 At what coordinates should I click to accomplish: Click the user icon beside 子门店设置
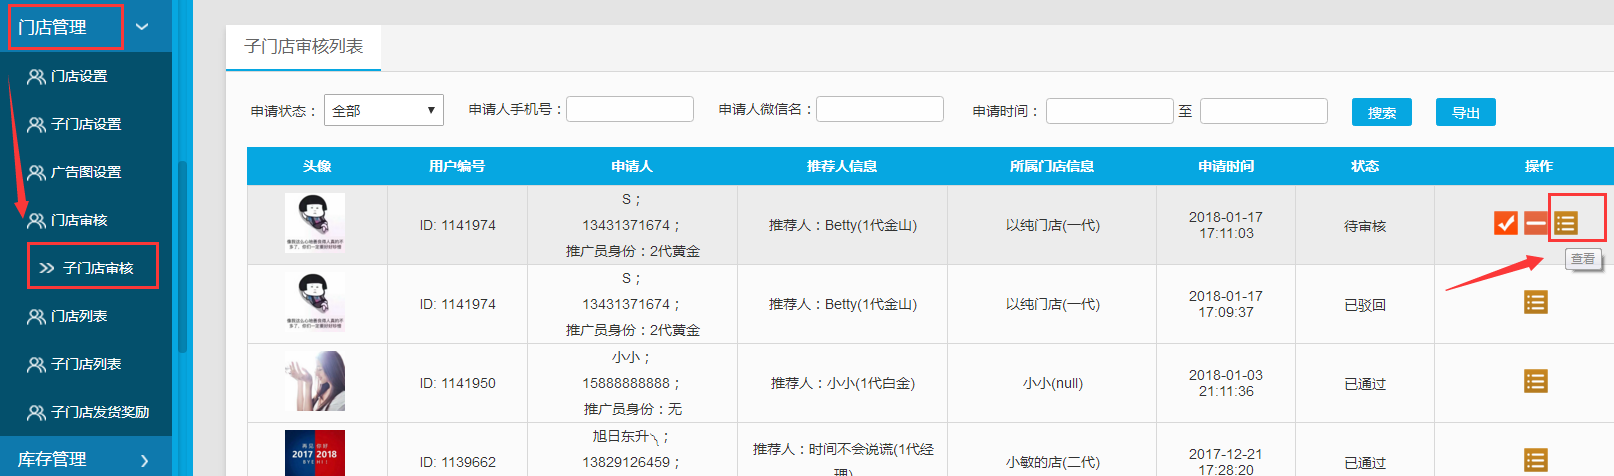point(36,124)
